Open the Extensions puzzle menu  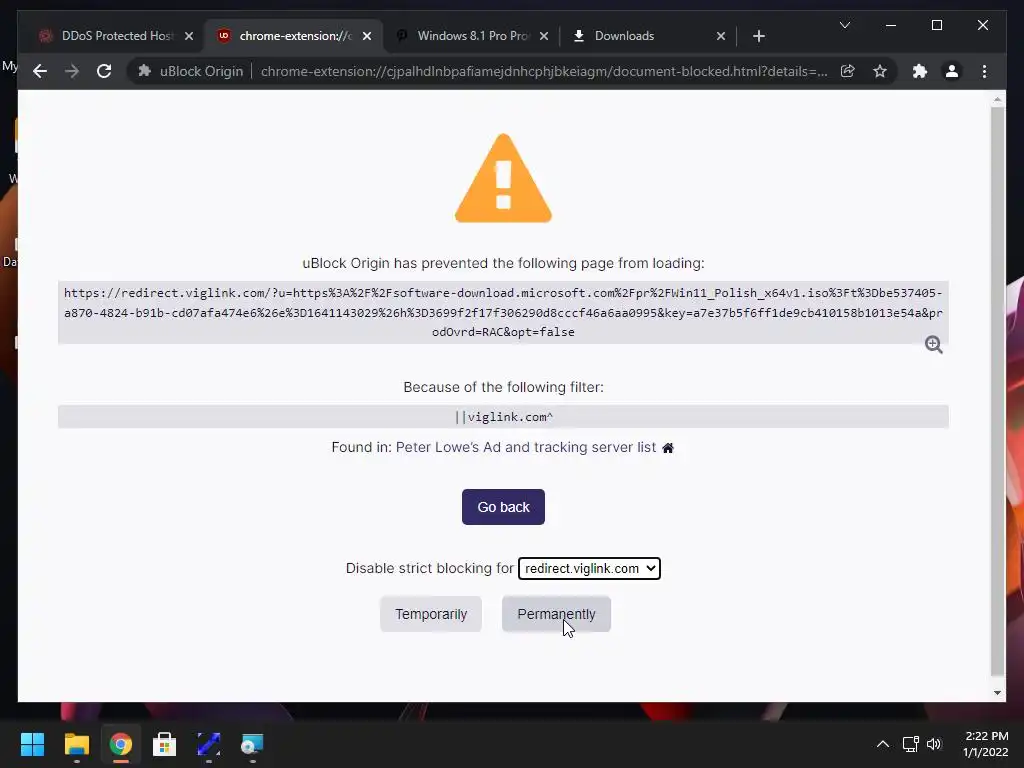pyautogui.click(x=920, y=71)
